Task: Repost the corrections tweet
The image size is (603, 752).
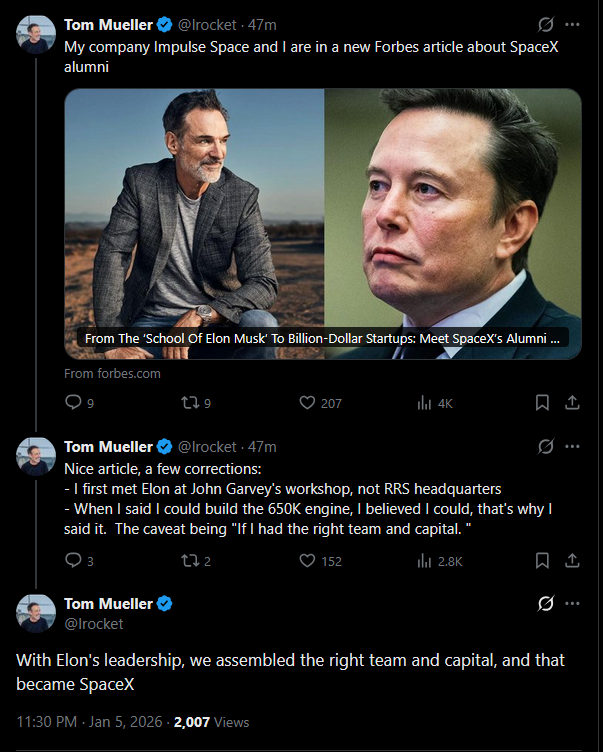Action: pyautogui.click(x=185, y=561)
